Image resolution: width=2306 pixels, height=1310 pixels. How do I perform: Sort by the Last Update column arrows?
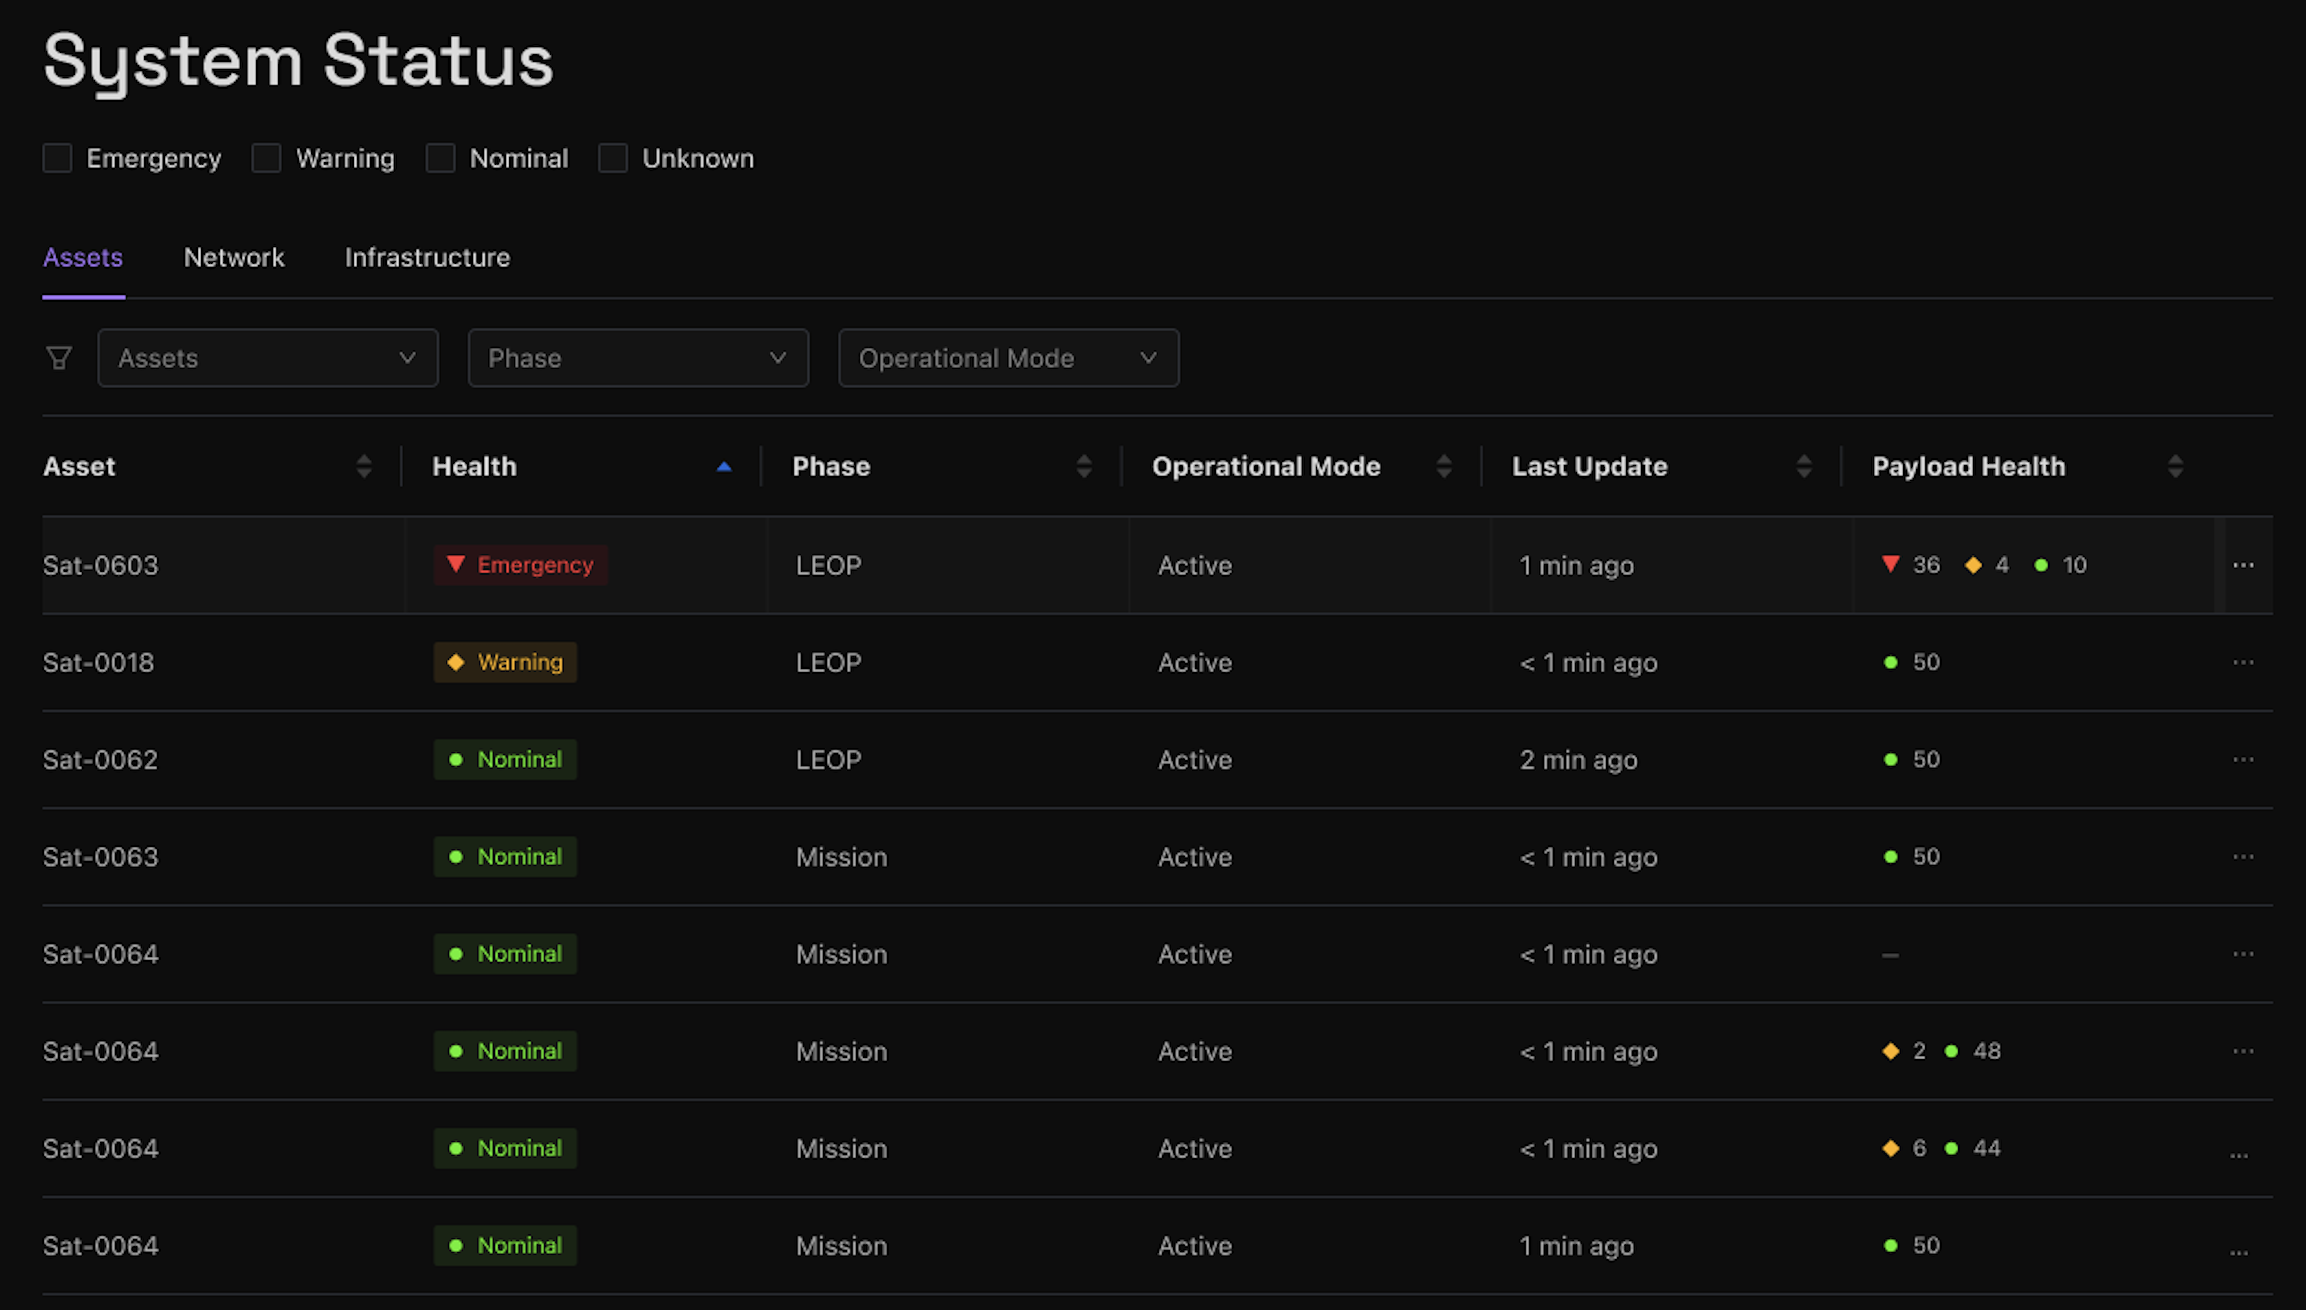(1804, 466)
